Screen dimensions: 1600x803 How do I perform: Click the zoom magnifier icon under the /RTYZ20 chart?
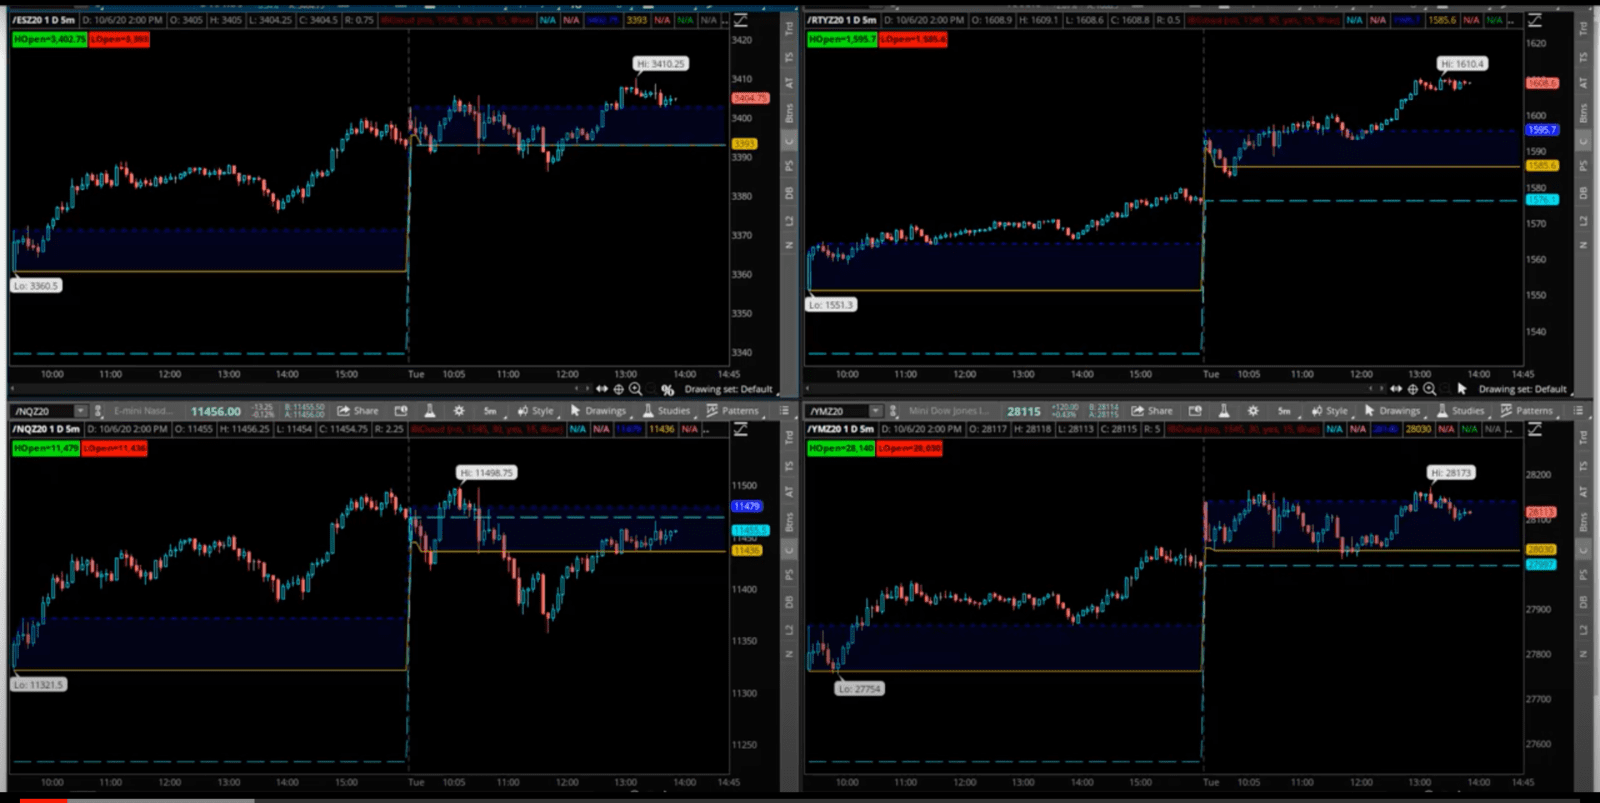pos(1429,389)
